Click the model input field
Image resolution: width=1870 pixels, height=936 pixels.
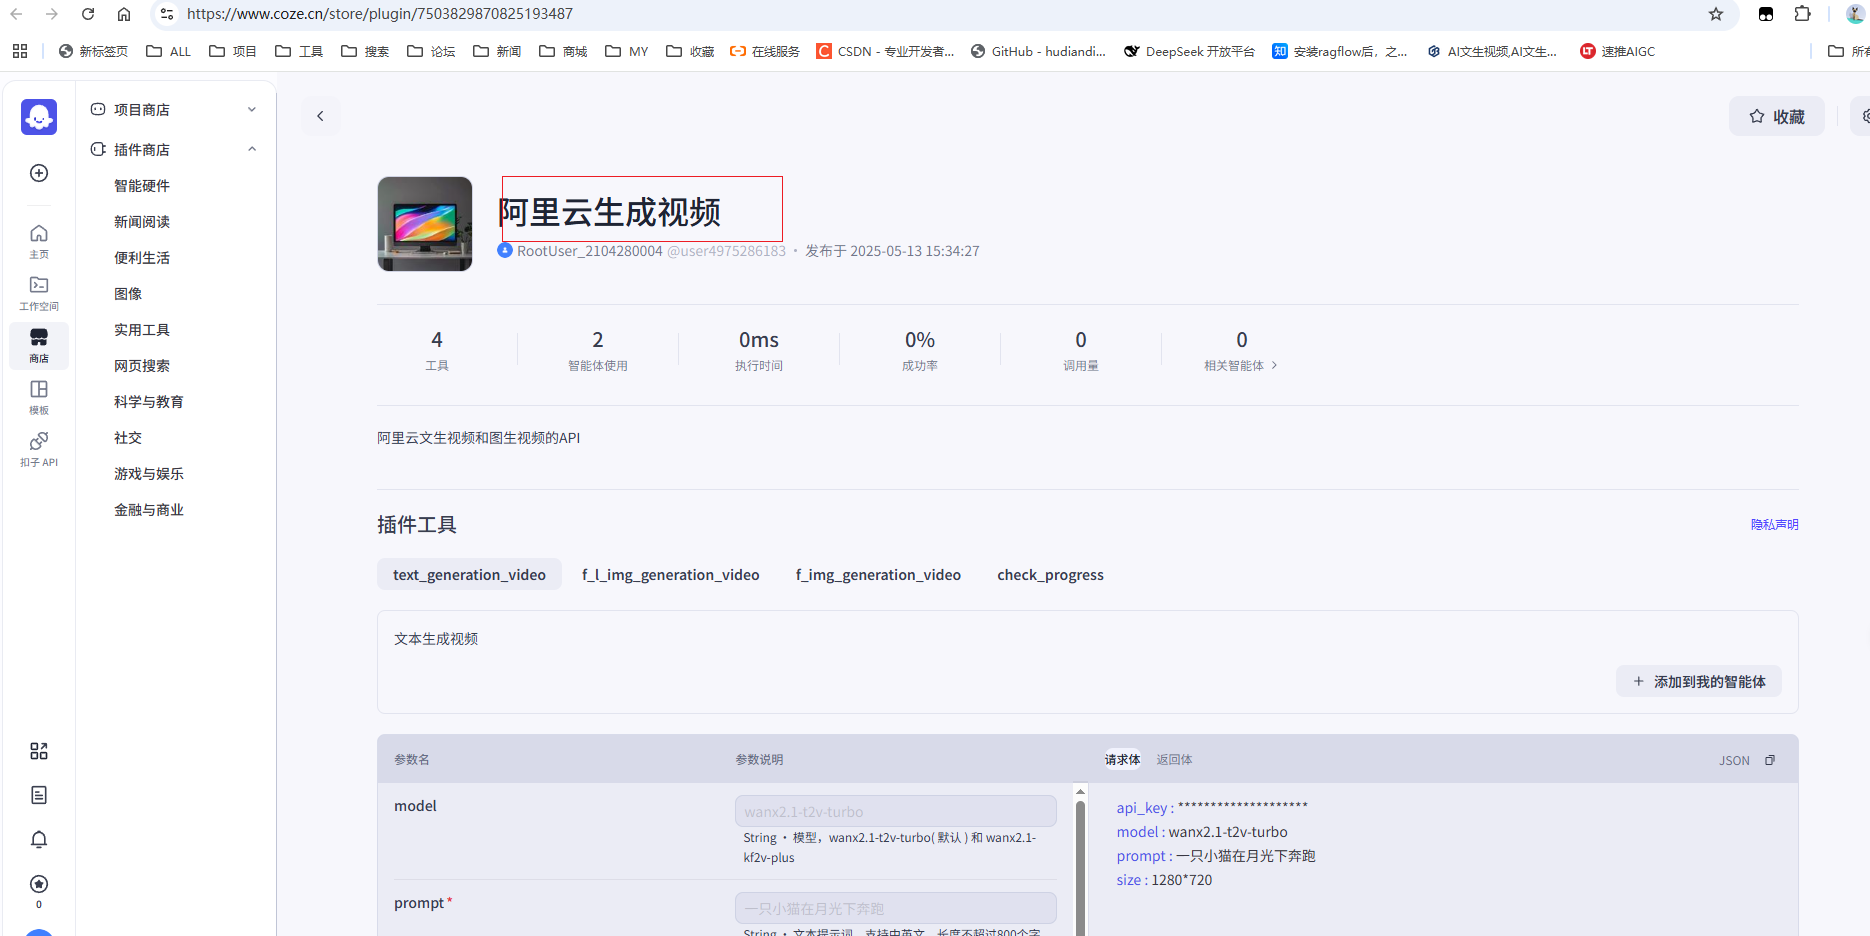coord(895,811)
